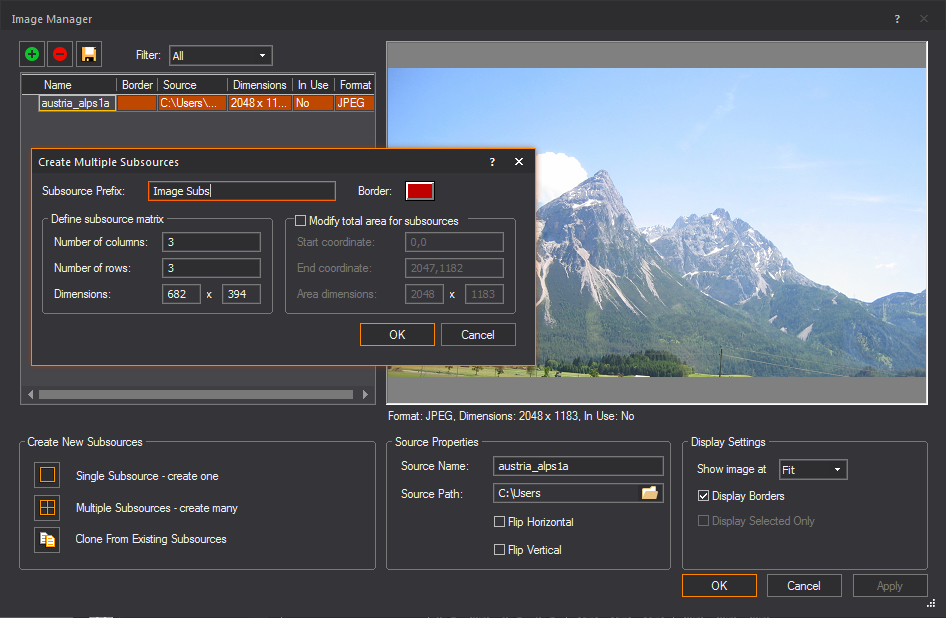Click the red remove image source icon
The width and height of the screenshot is (946, 618).
(x=61, y=54)
